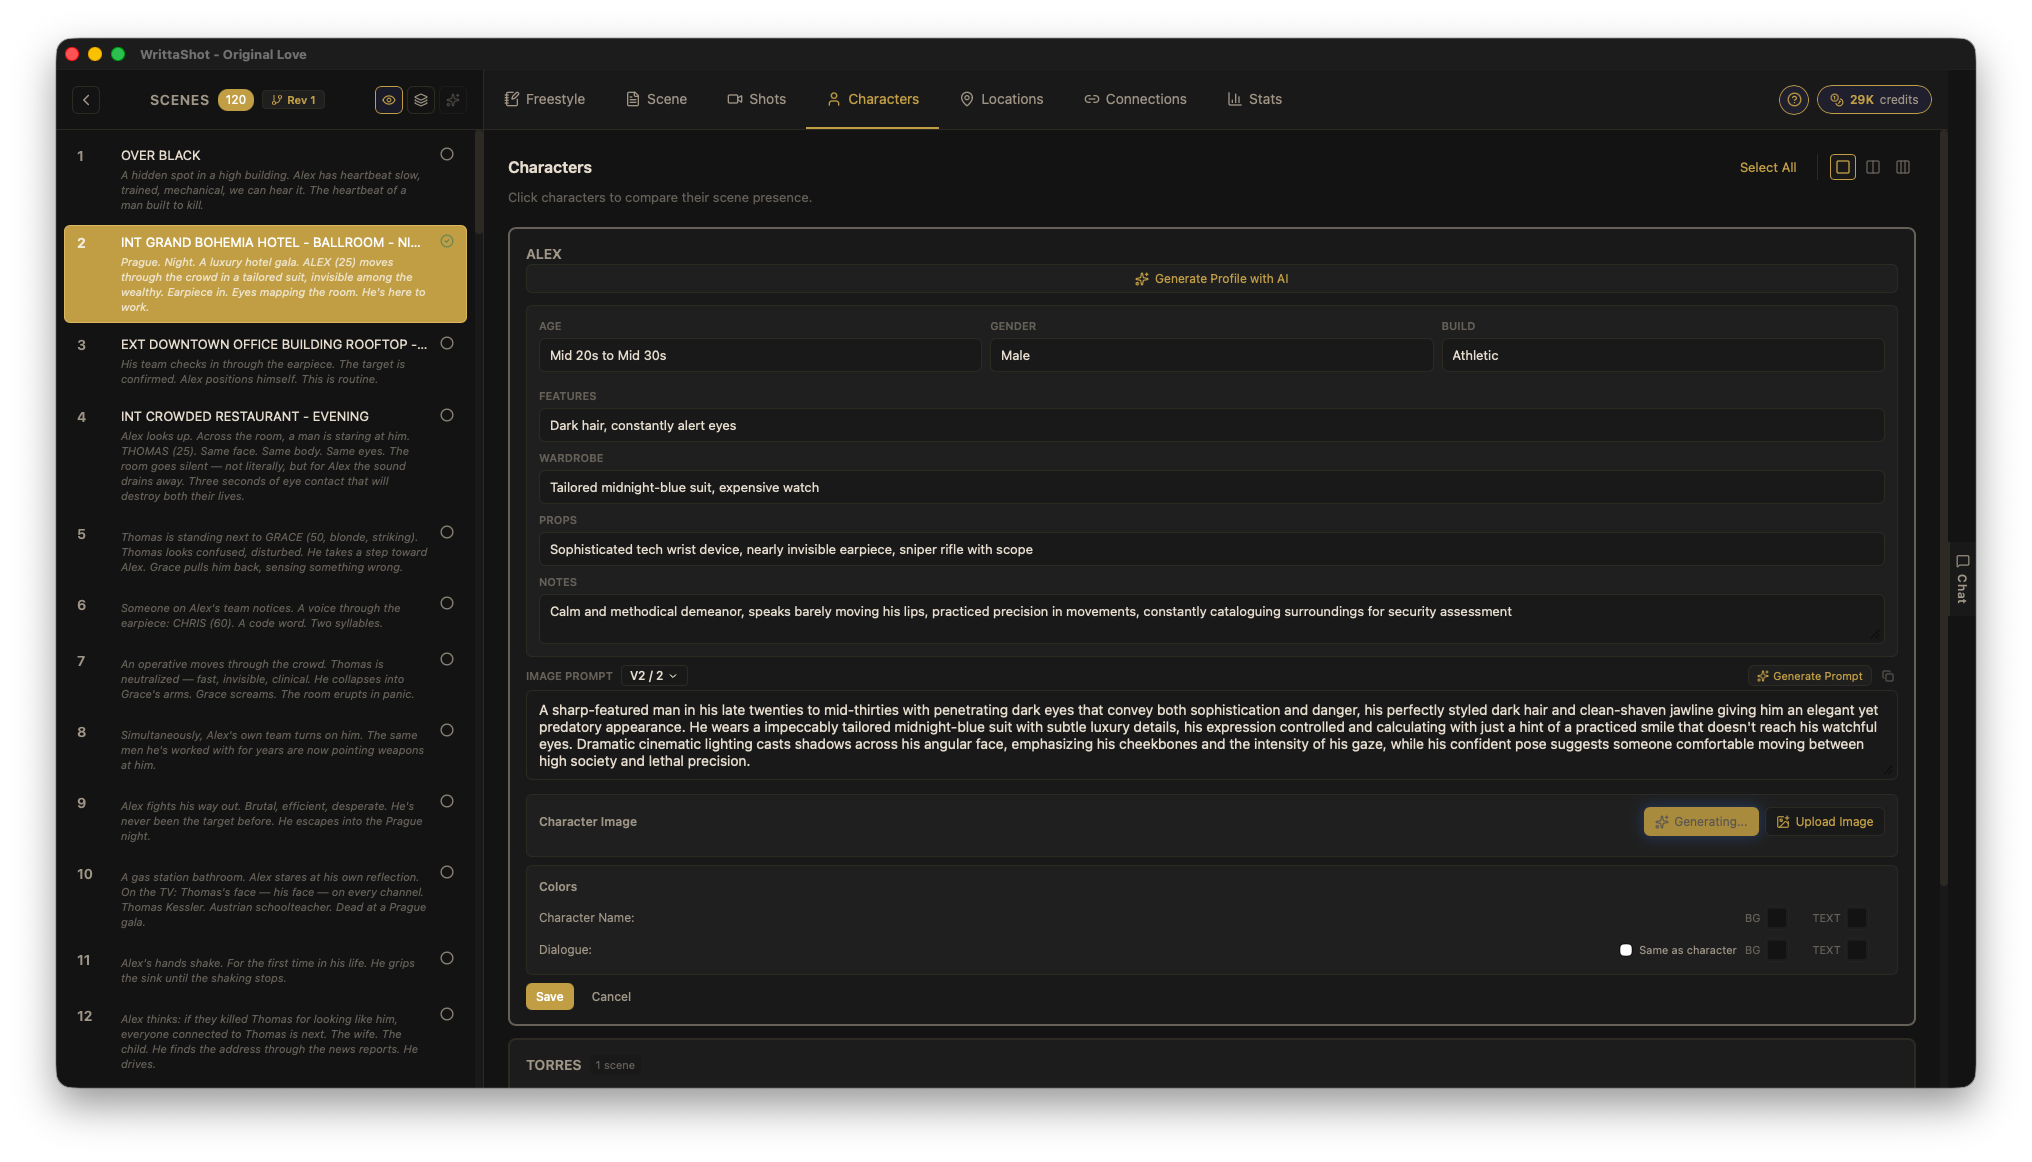Open the layers icon next to the eye toggle

click(x=420, y=99)
